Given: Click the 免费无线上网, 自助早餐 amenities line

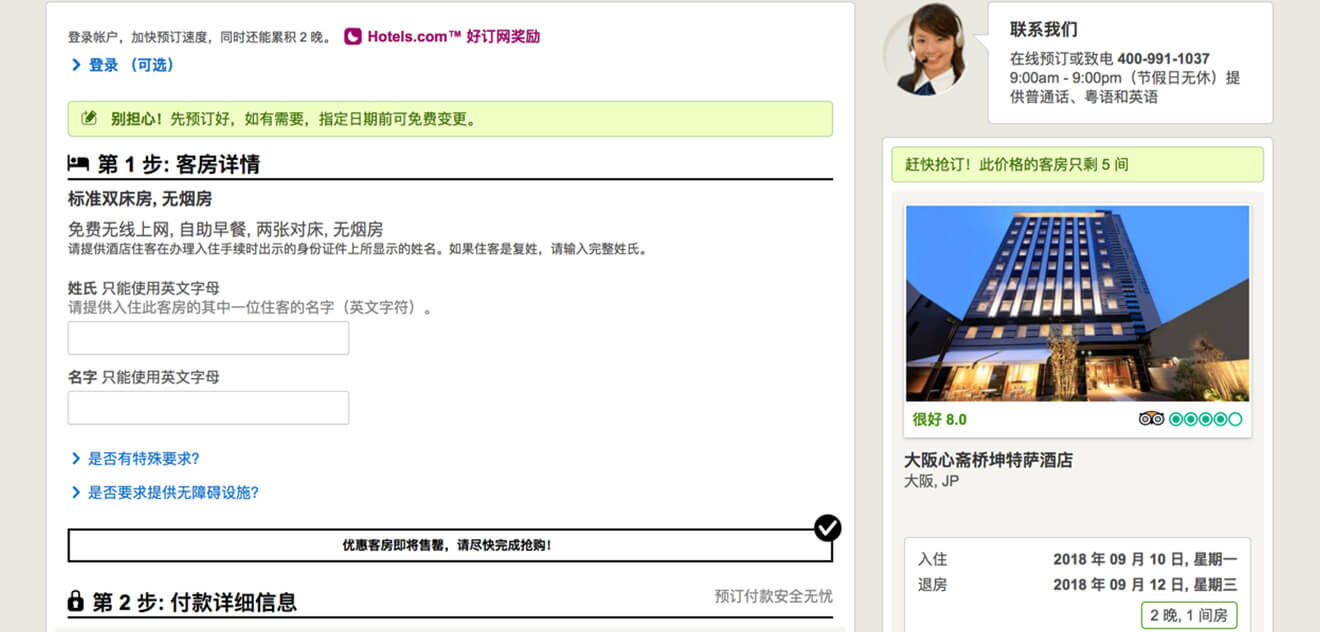Looking at the screenshot, I should [225, 229].
